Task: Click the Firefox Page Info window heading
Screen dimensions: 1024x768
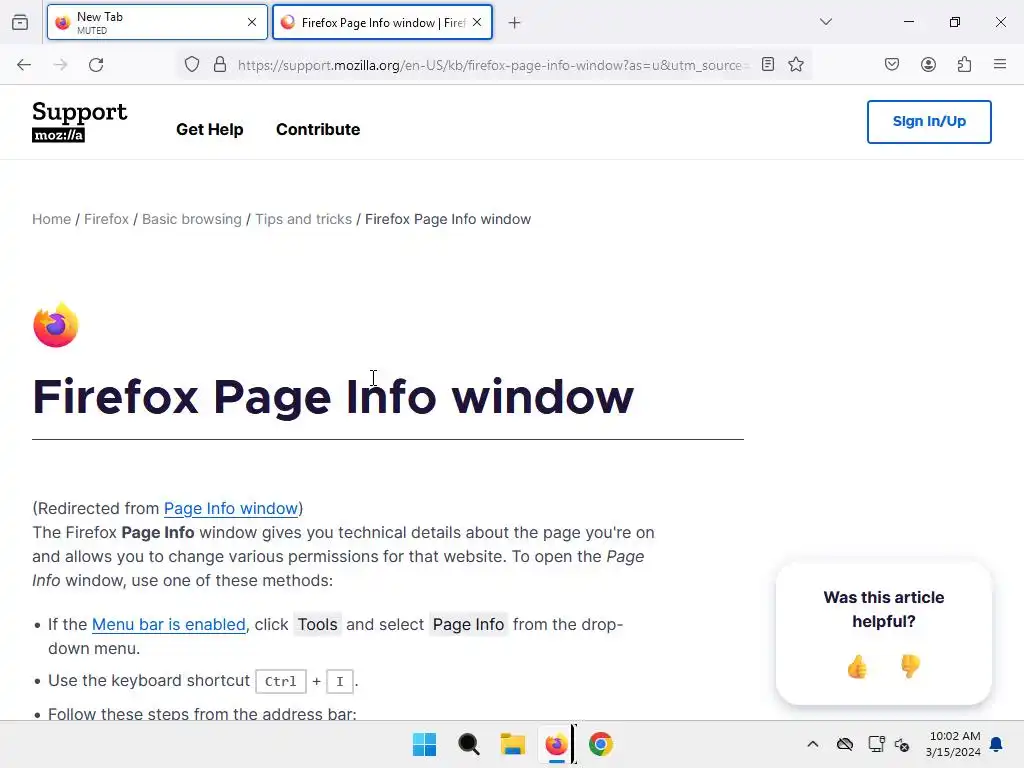Action: tap(333, 396)
